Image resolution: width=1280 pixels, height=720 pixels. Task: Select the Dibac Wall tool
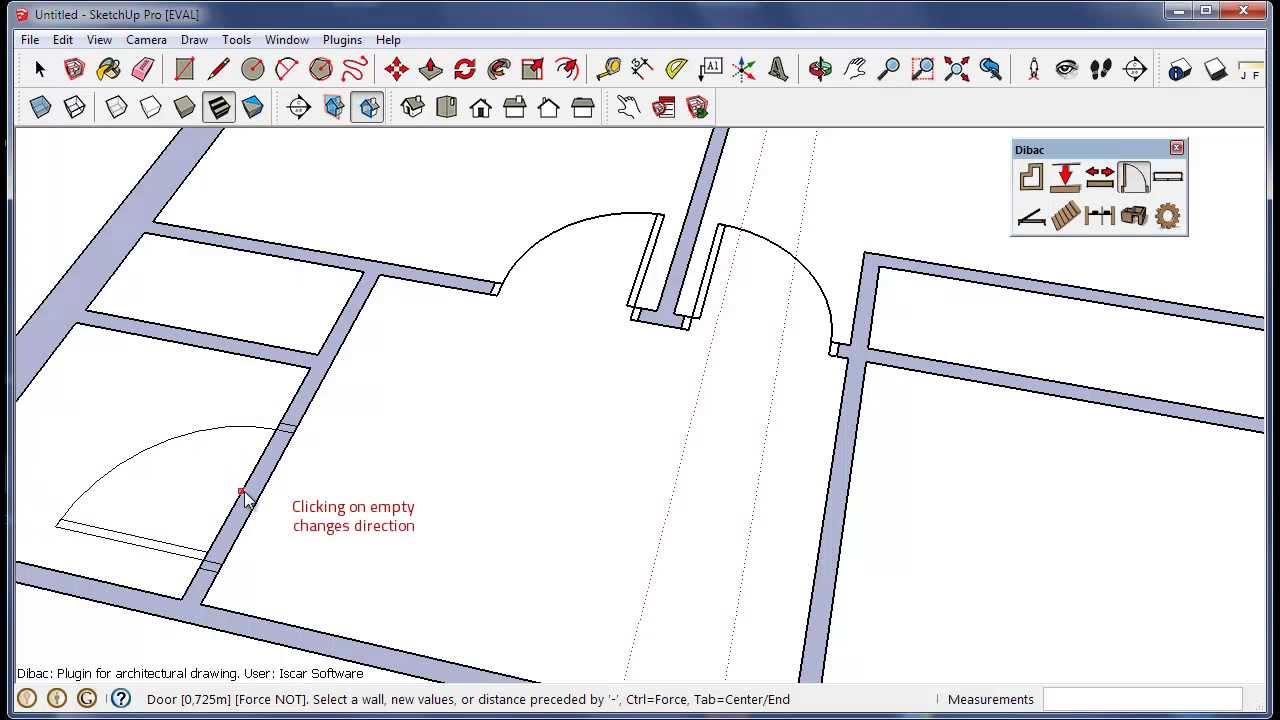pyautogui.click(x=1031, y=177)
